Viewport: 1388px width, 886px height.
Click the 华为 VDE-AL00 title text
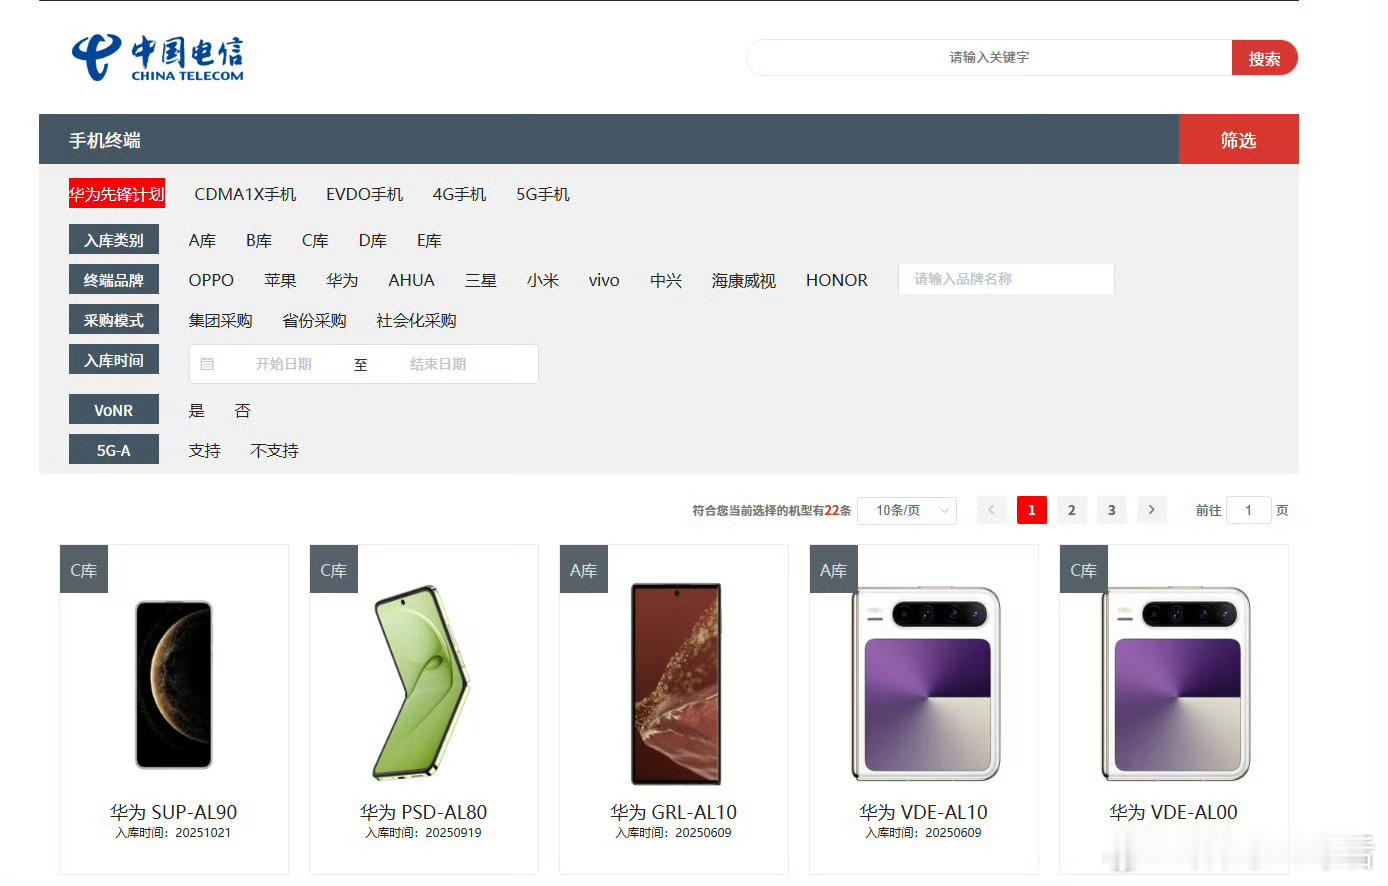1174,812
